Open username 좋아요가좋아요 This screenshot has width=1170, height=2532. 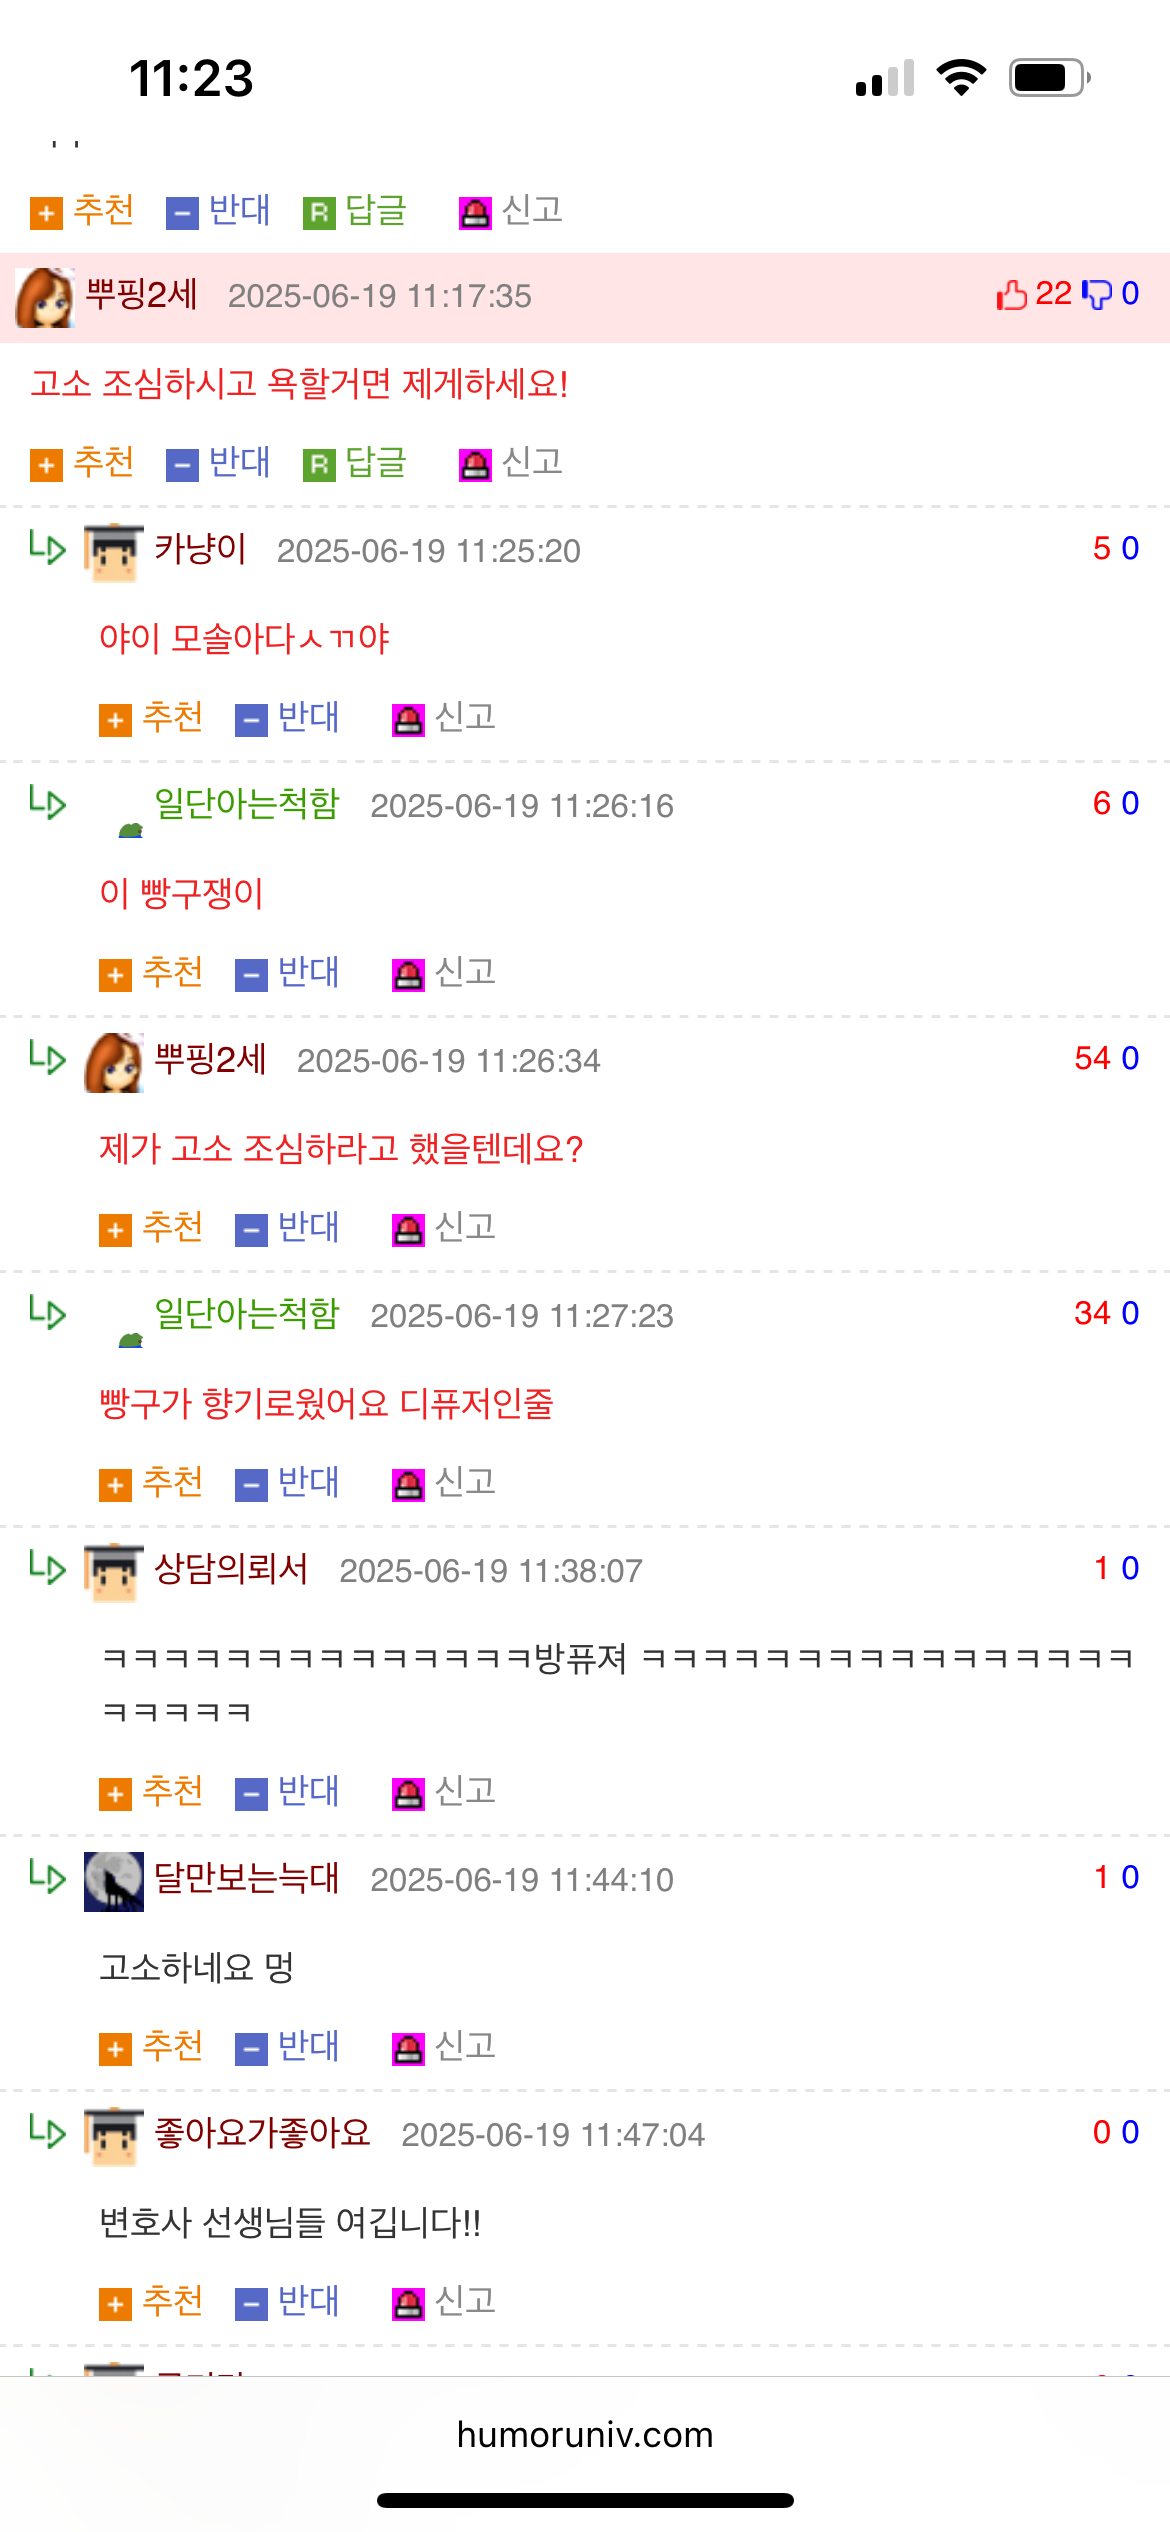262,2133
